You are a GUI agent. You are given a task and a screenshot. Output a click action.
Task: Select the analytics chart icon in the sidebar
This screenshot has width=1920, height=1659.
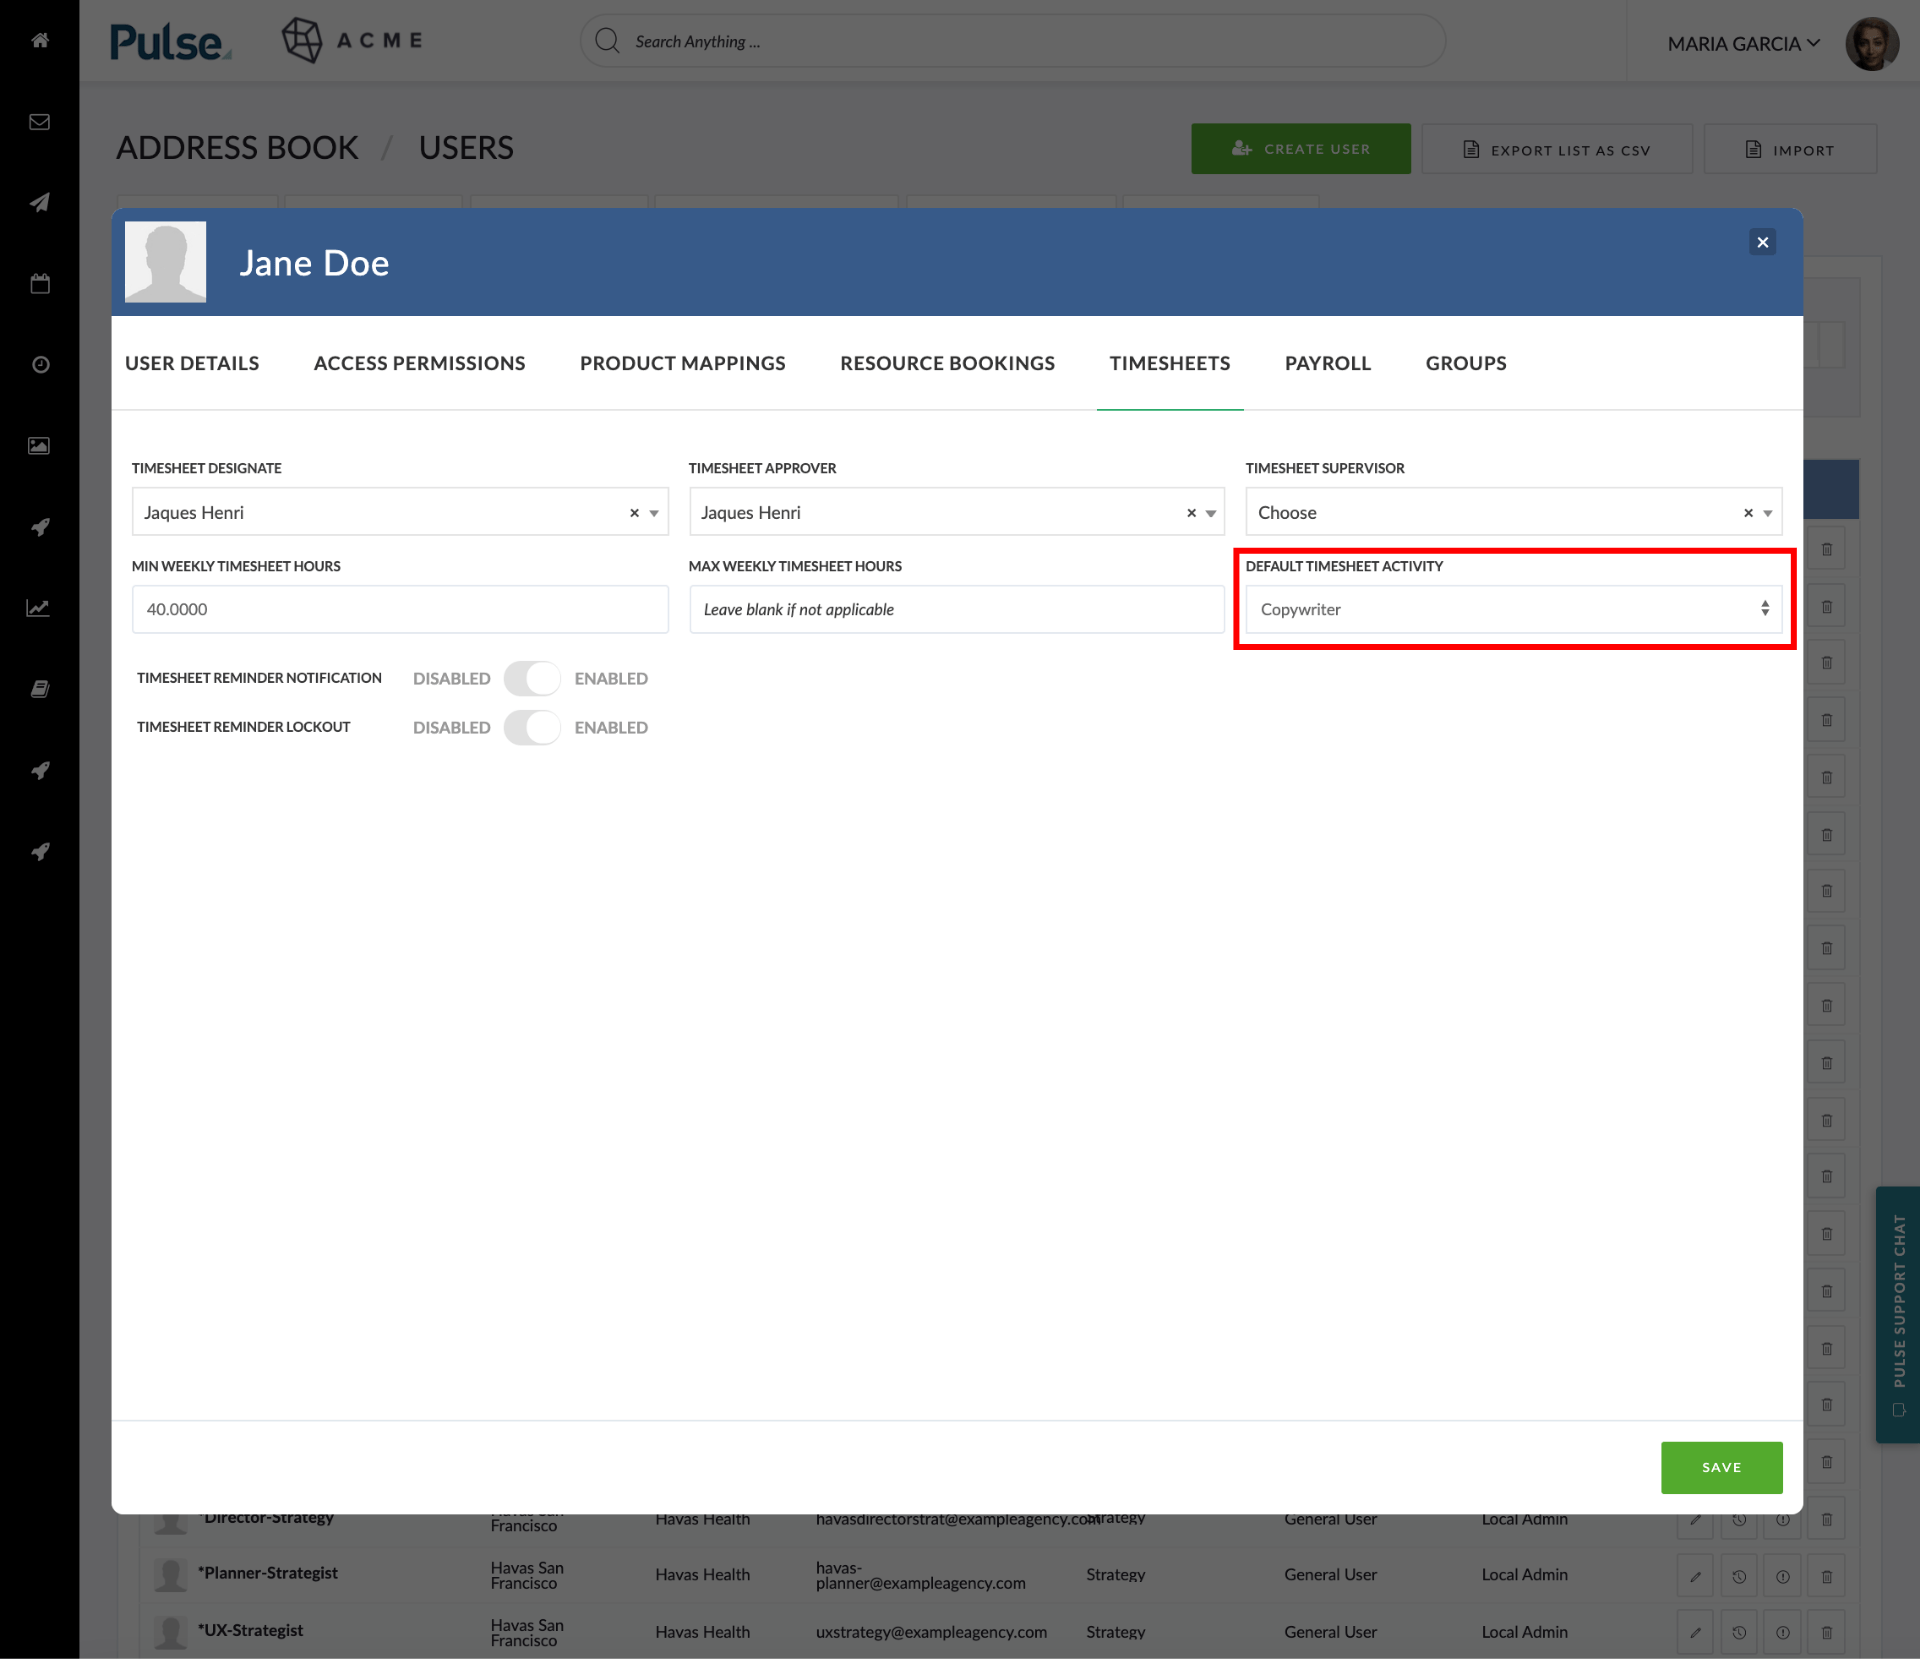(x=40, y=607)
